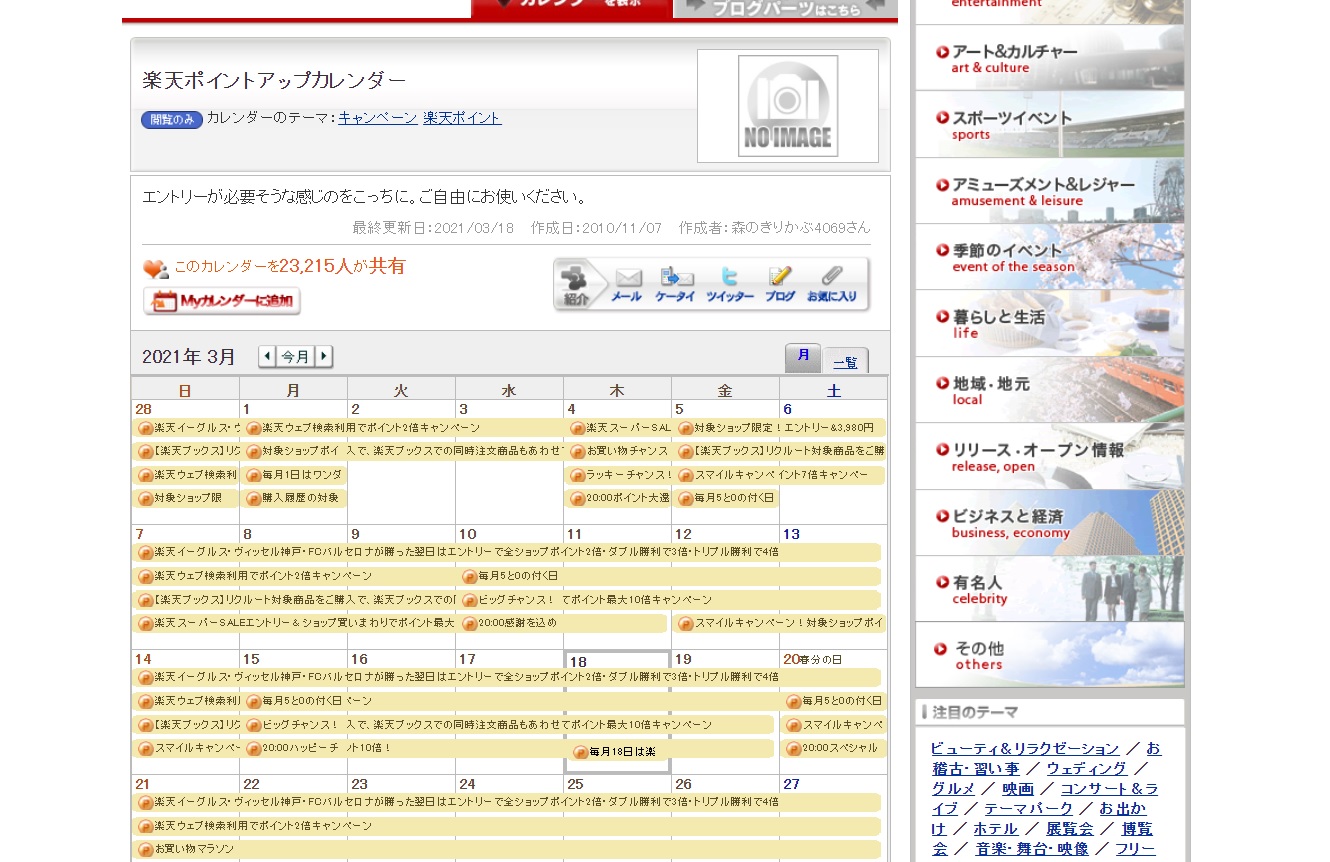
Task: Open March 1 event 購入履歴の対象
Action: [x=295, y=498]
